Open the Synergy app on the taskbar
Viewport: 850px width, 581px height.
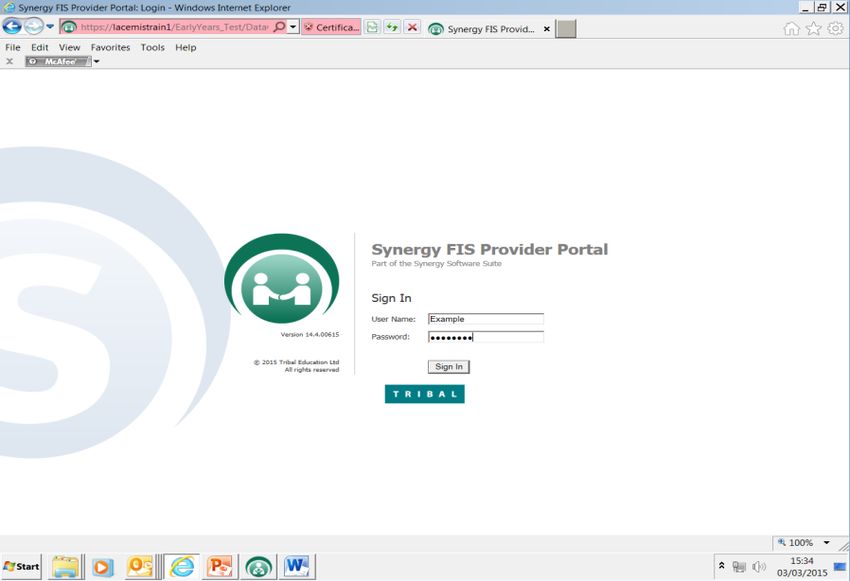[259, 567]
